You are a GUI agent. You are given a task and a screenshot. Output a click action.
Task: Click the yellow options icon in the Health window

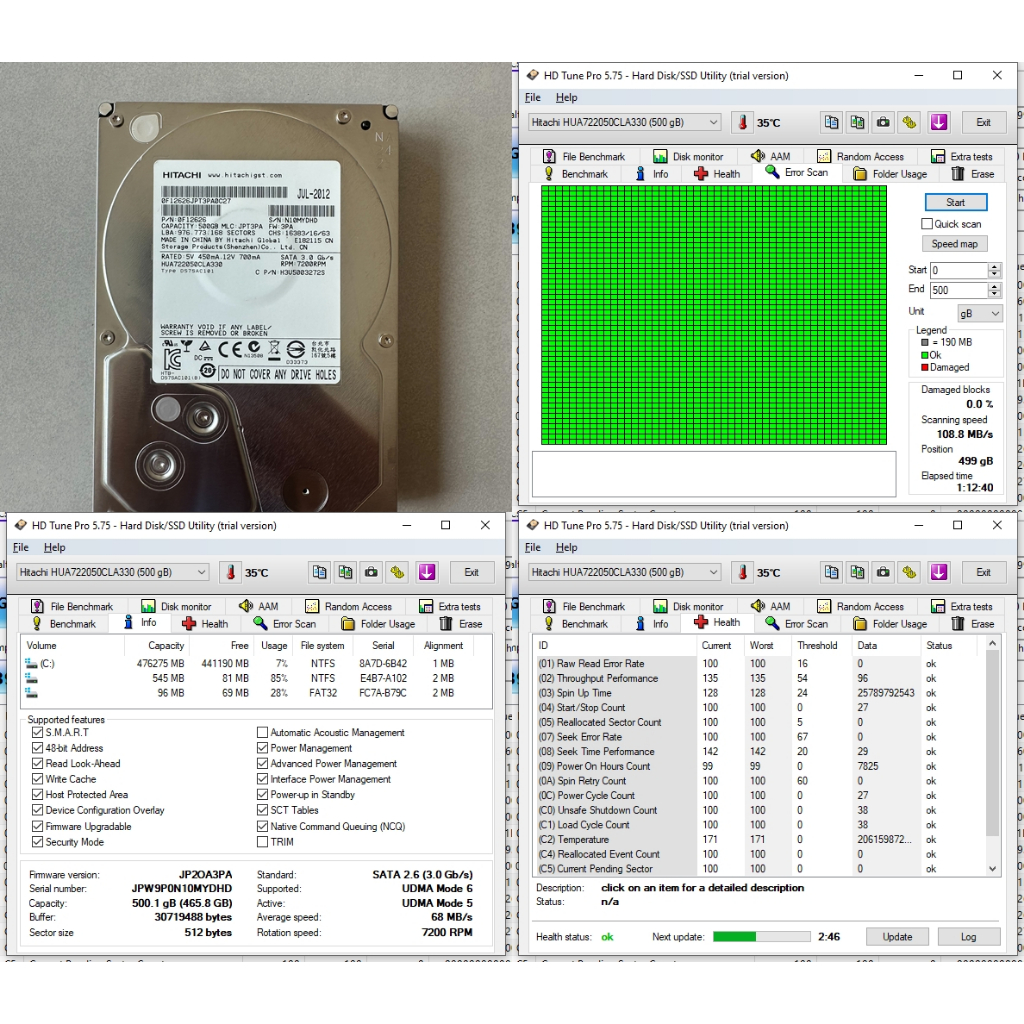coord(909,572)
